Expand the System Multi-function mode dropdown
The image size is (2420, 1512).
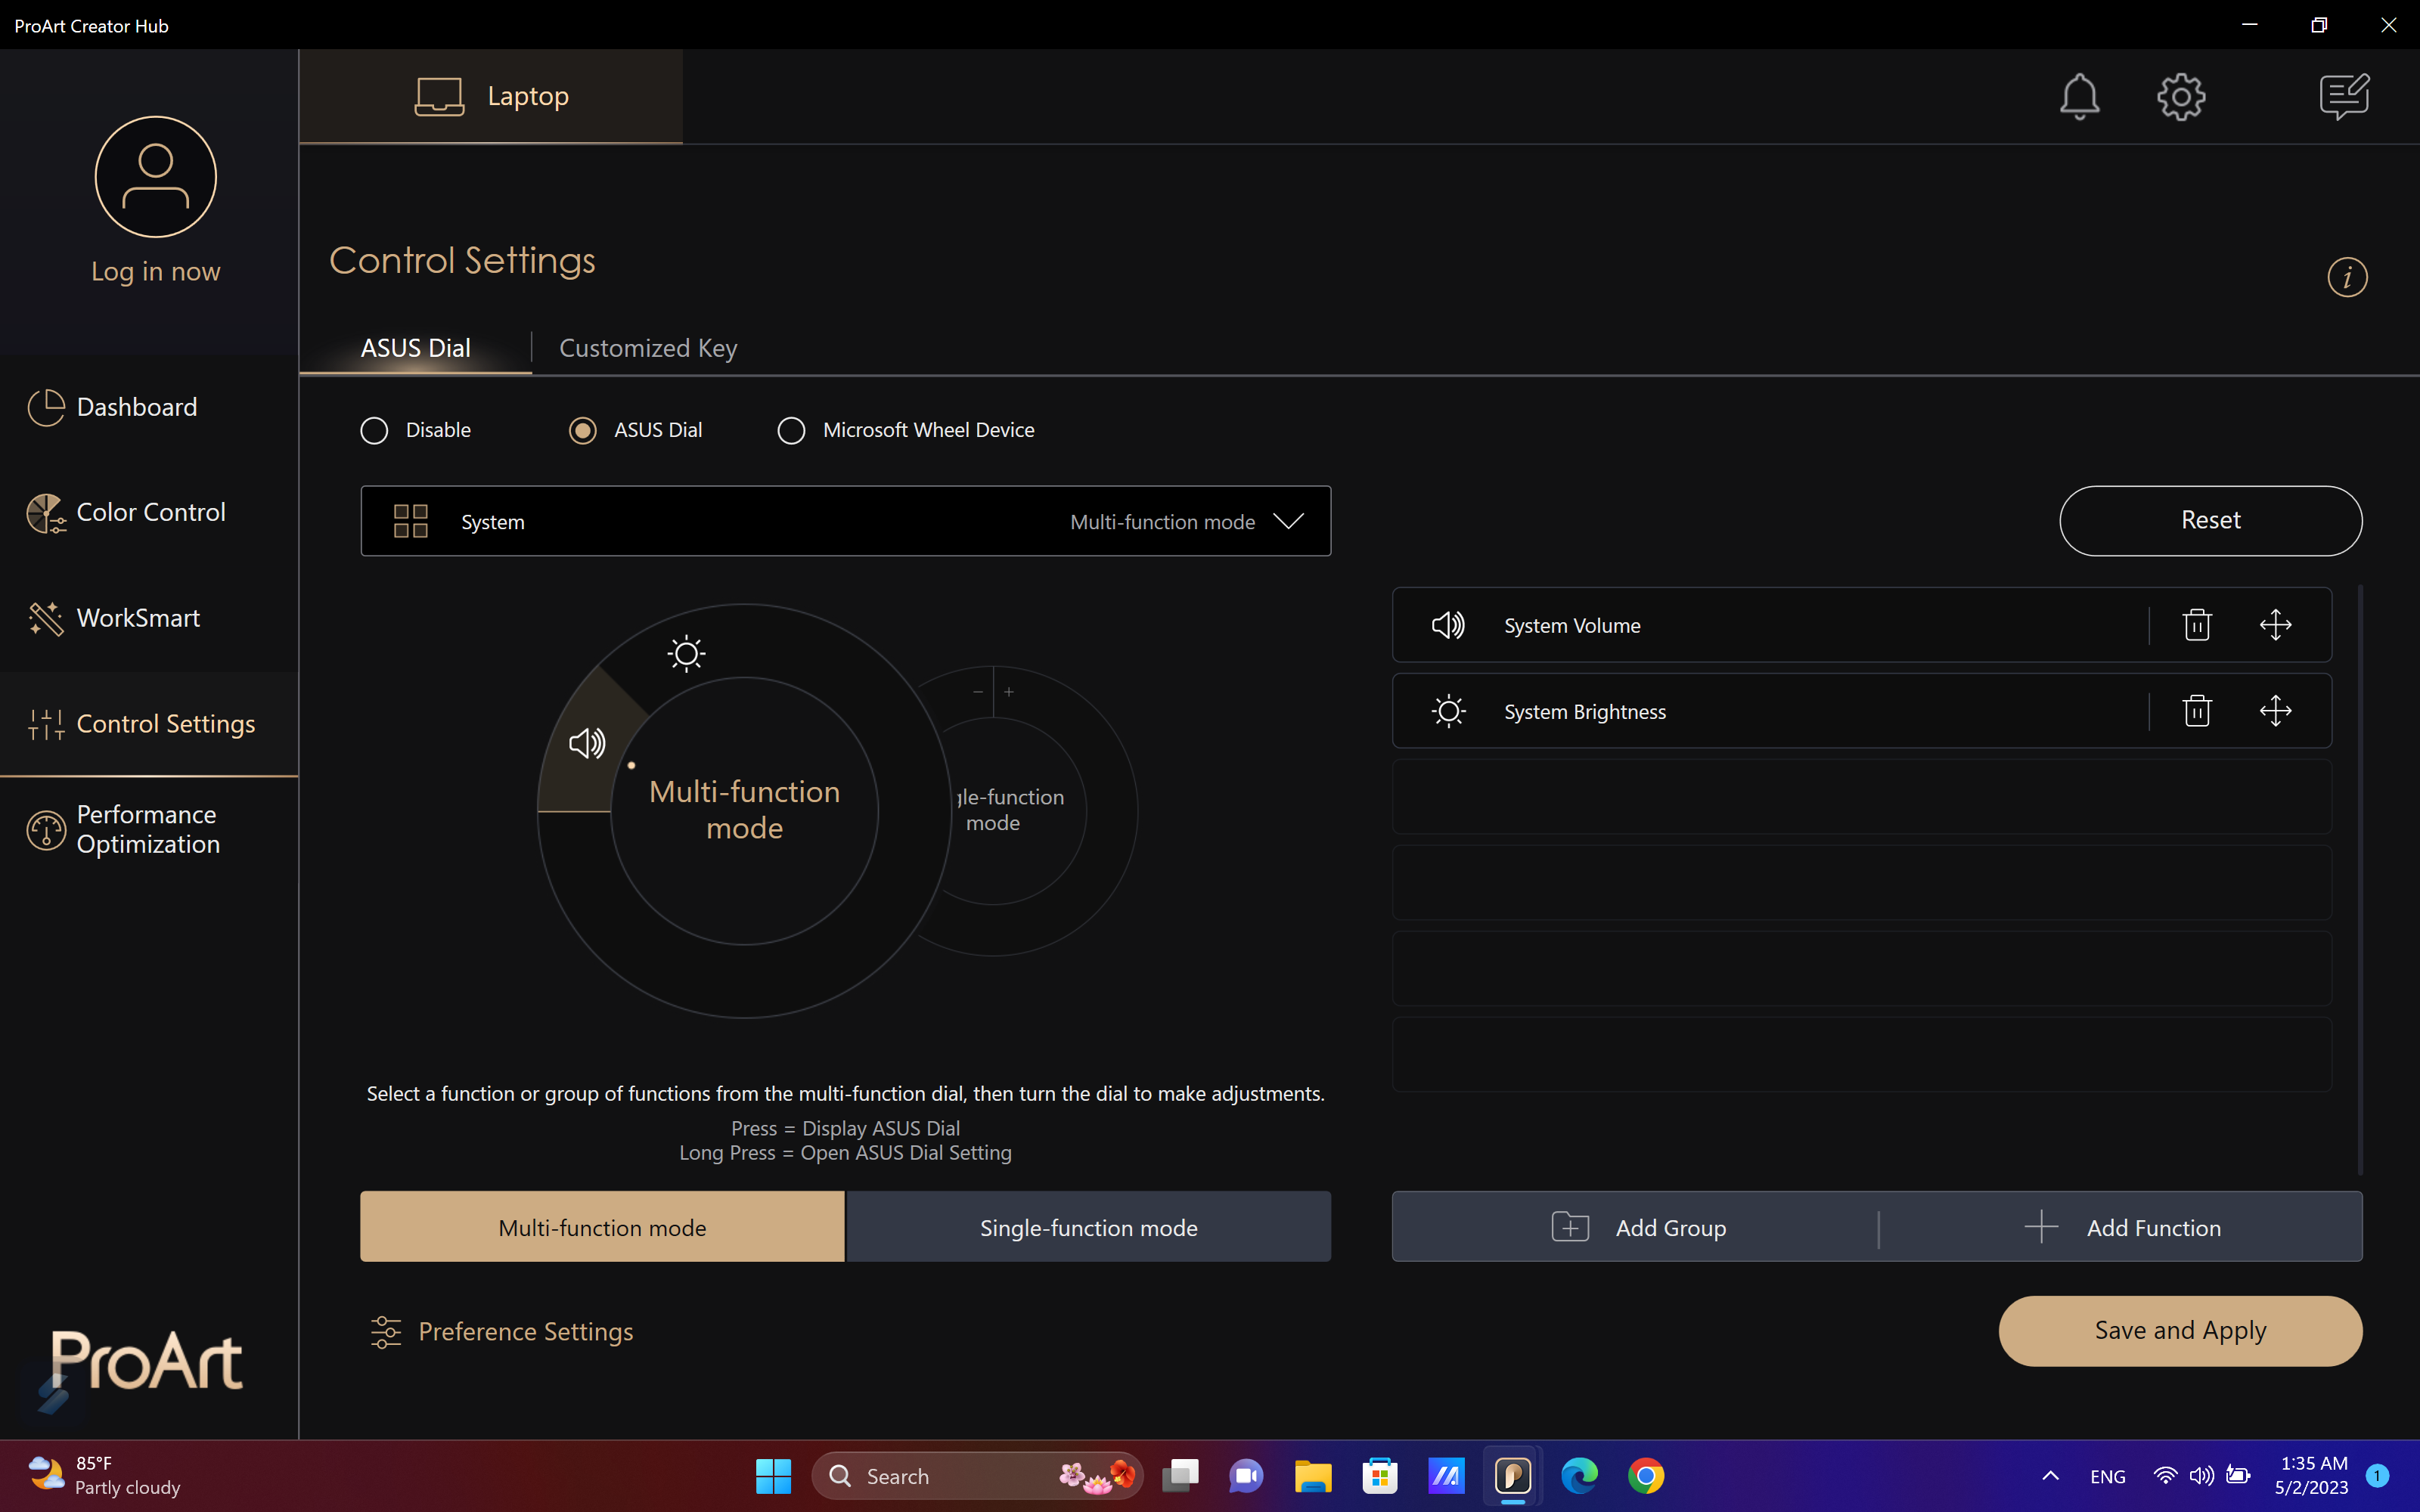coord(845,521)
